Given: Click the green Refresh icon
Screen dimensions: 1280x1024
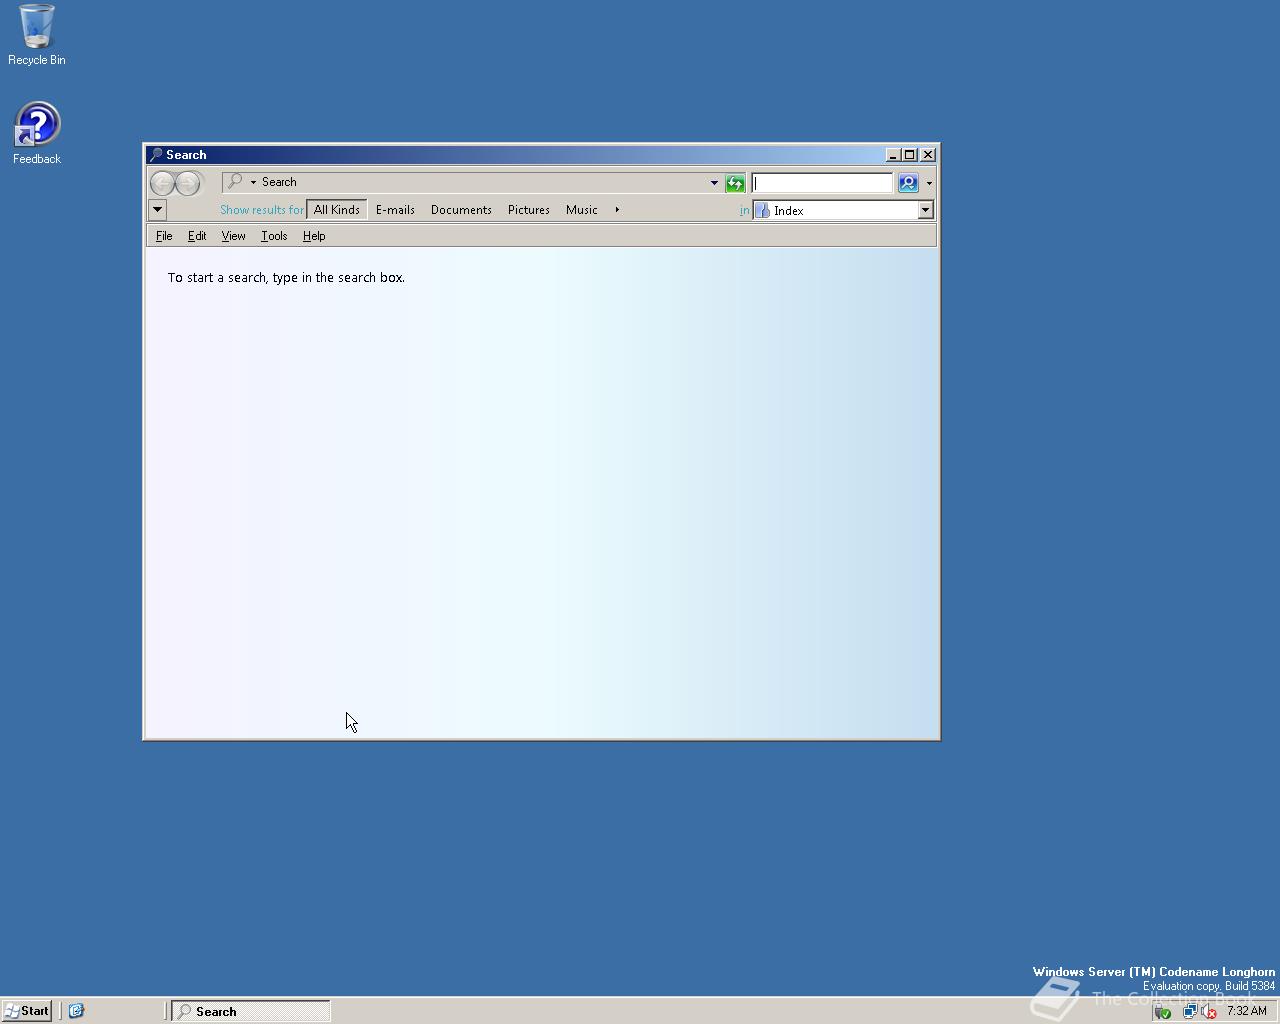Looking at the screenshot, I should click(x=735, y=183).
